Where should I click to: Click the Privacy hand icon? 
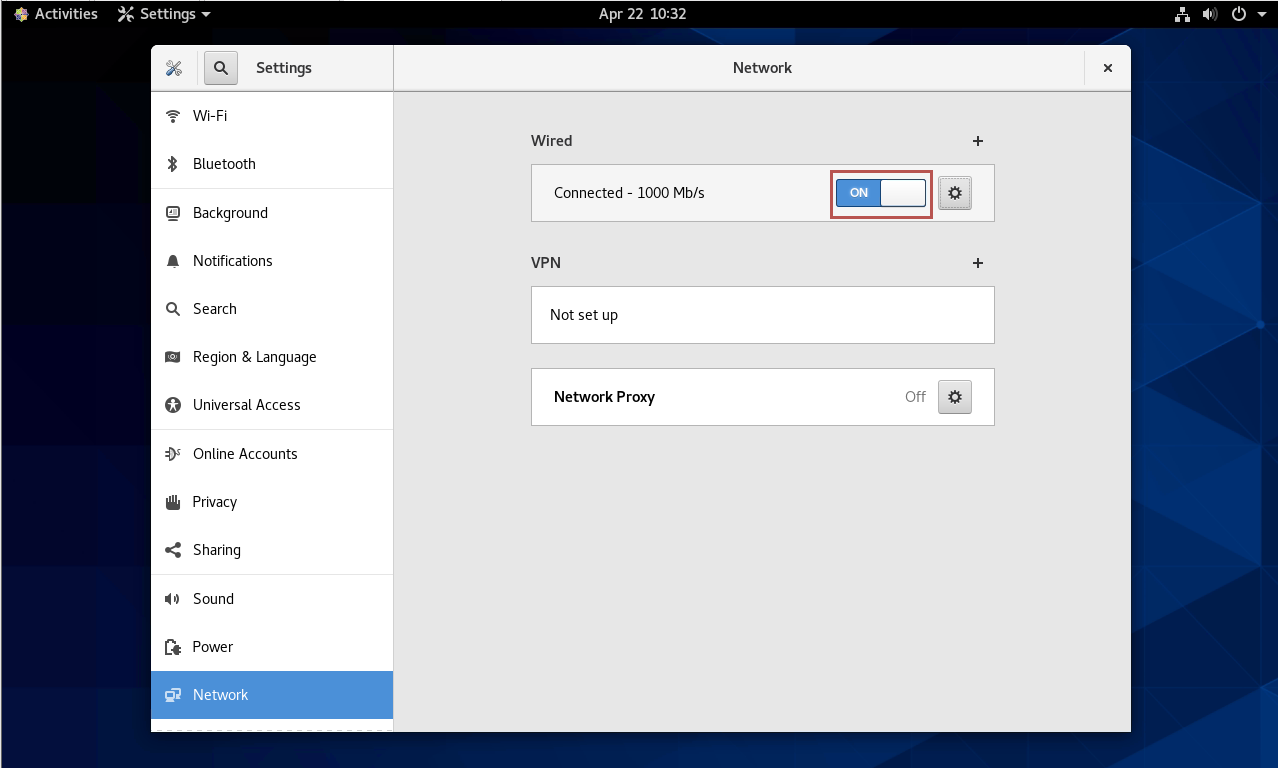click(x=173, y=502)
